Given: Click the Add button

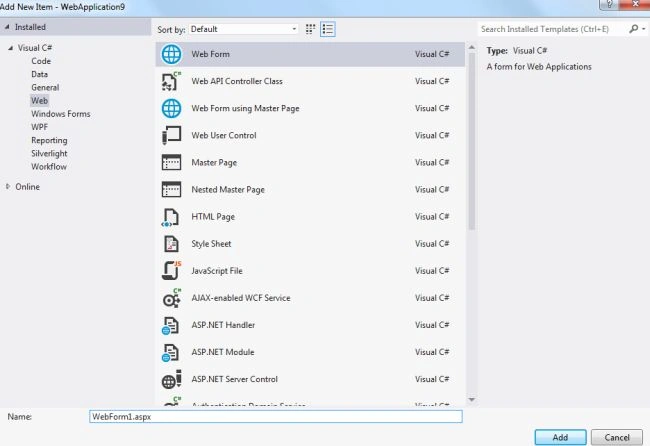Looking at the screenshot, I should pos(560,437).
